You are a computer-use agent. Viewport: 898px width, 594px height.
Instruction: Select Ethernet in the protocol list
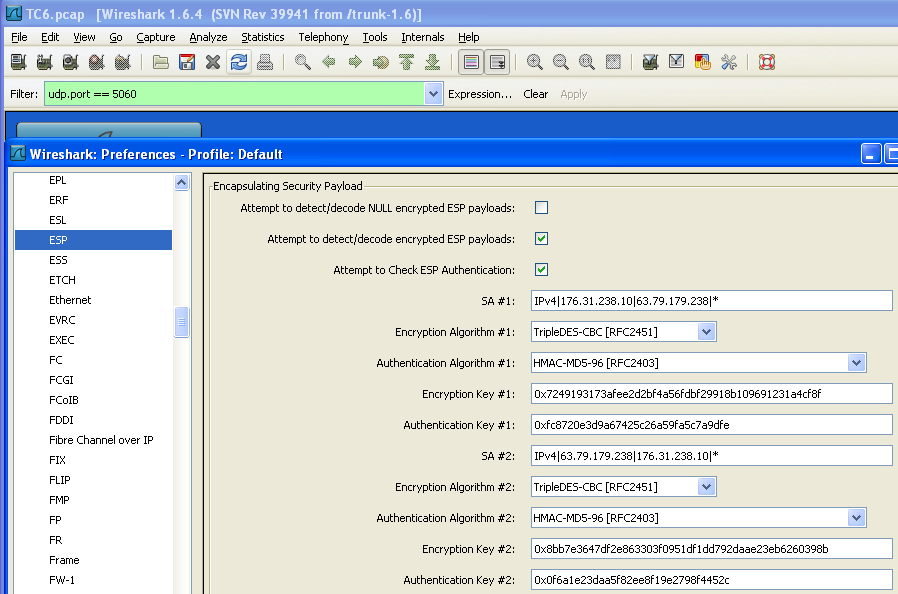pos(93,300)
